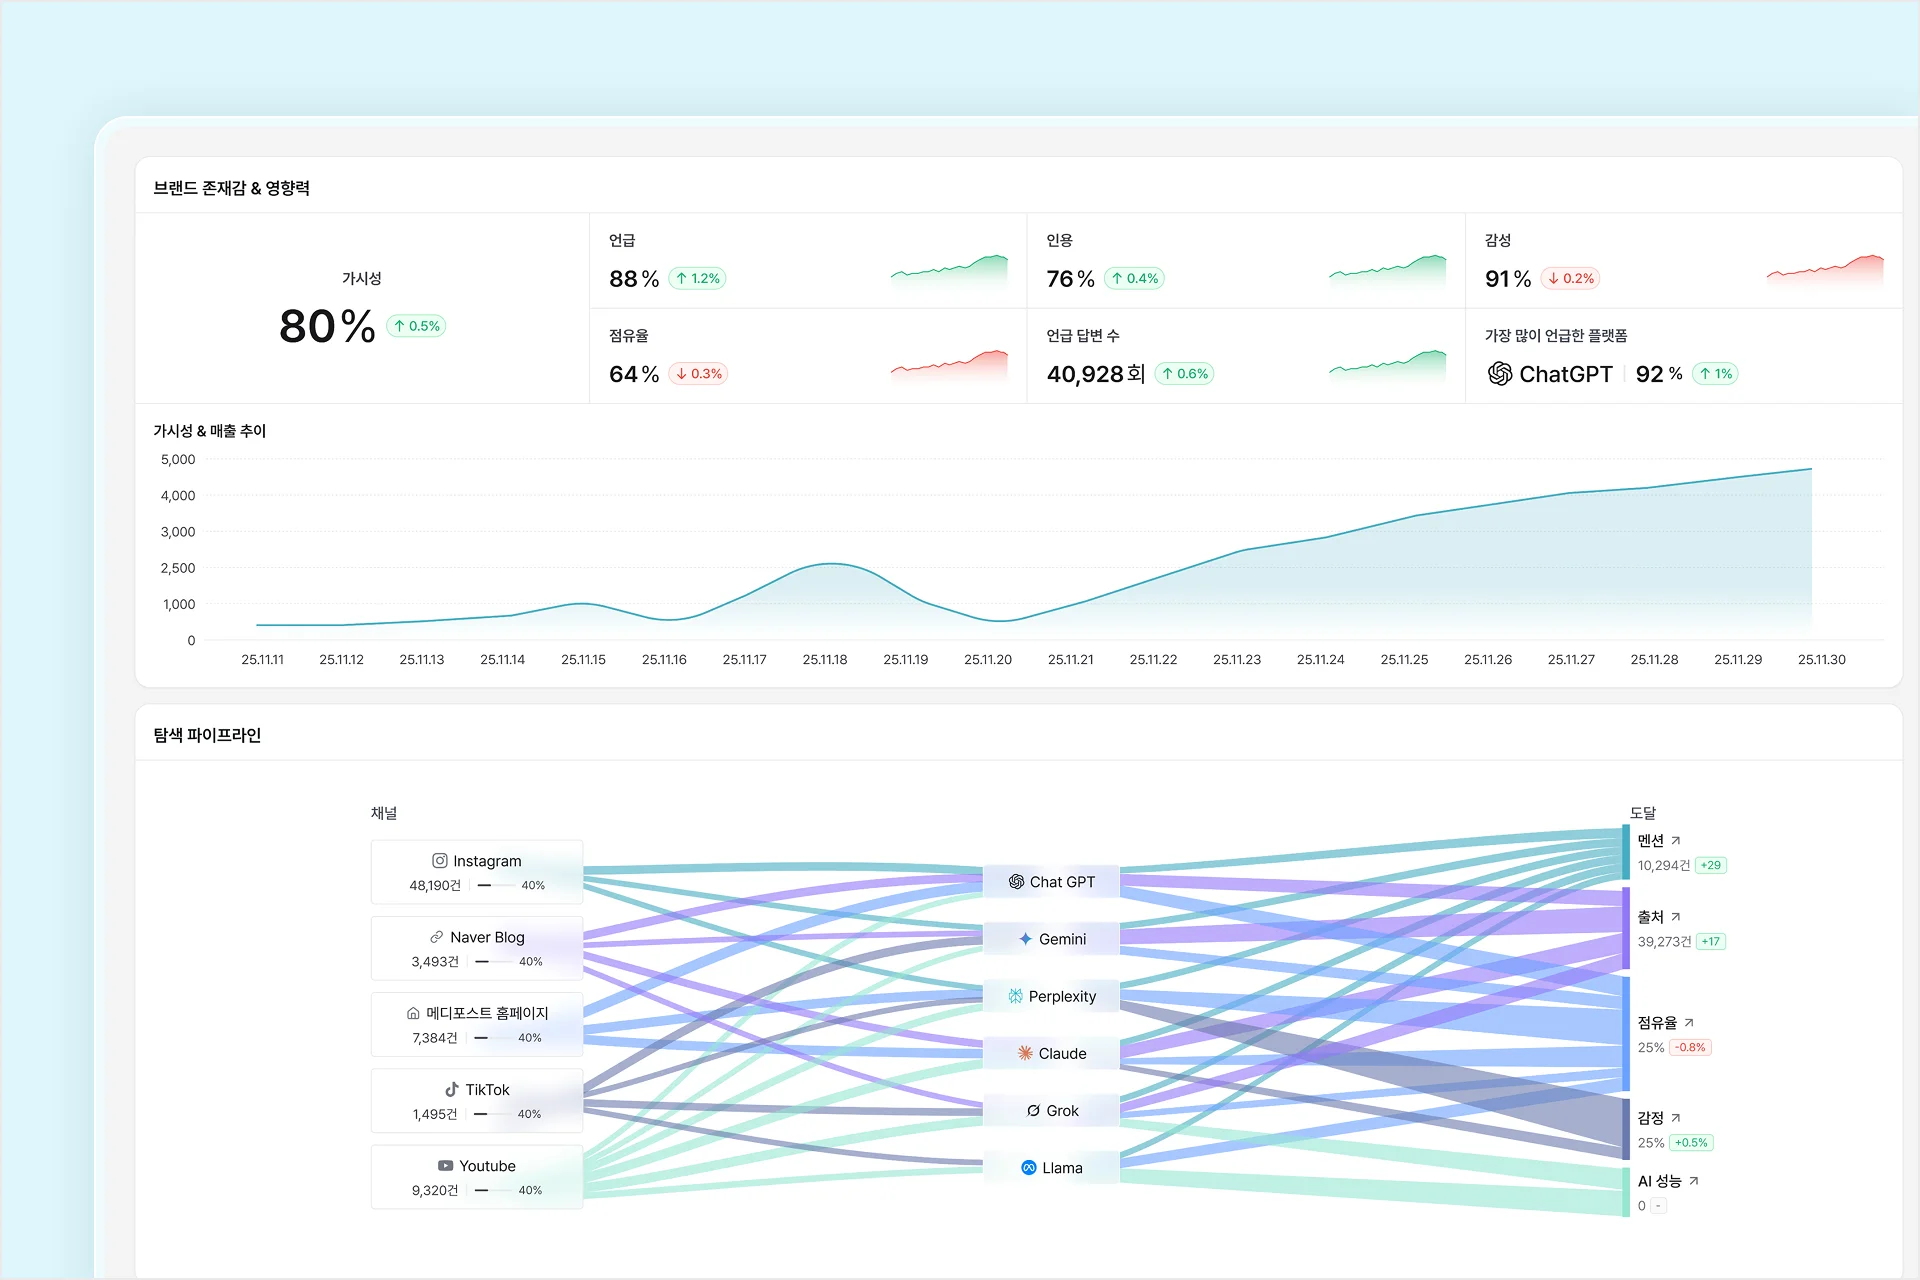Click the ChatGPT logo beside platform name
1920x1280 pixels.
1499,374
